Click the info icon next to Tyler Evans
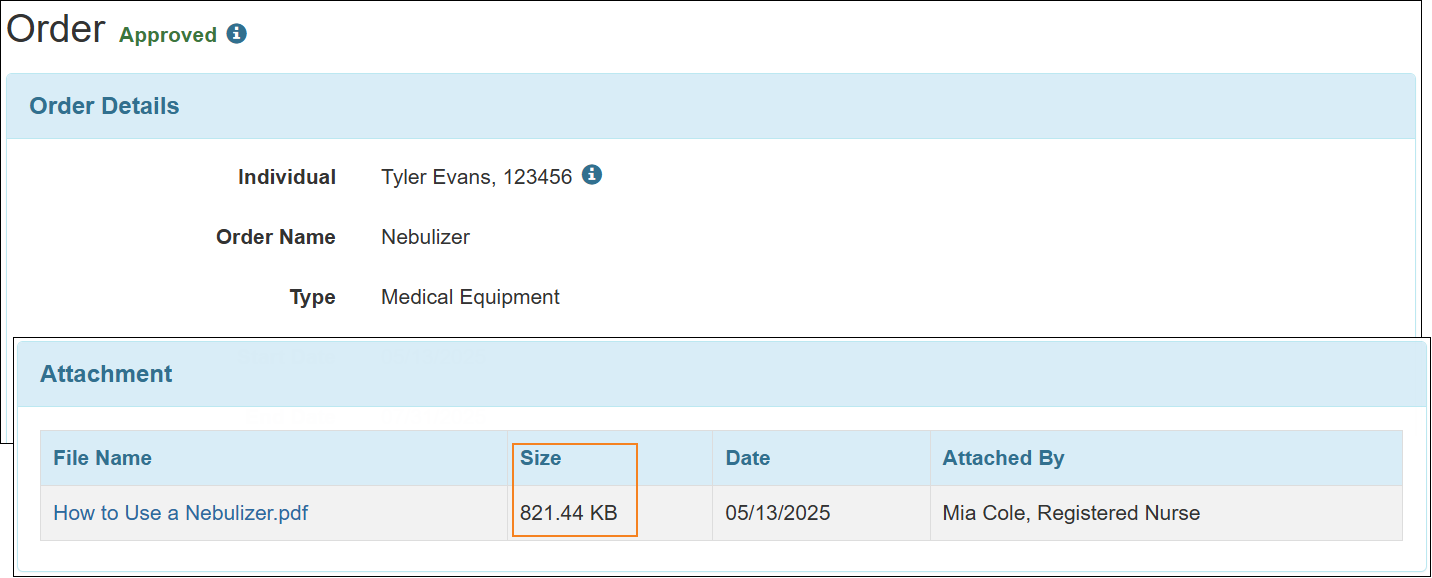 [x=592, y=175]
